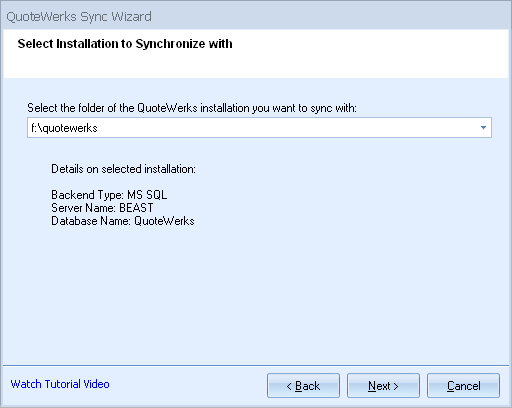The image size is (512, 408).
Task: Open the installation folder dropdown arrow
Action: [x=483, y=127]
